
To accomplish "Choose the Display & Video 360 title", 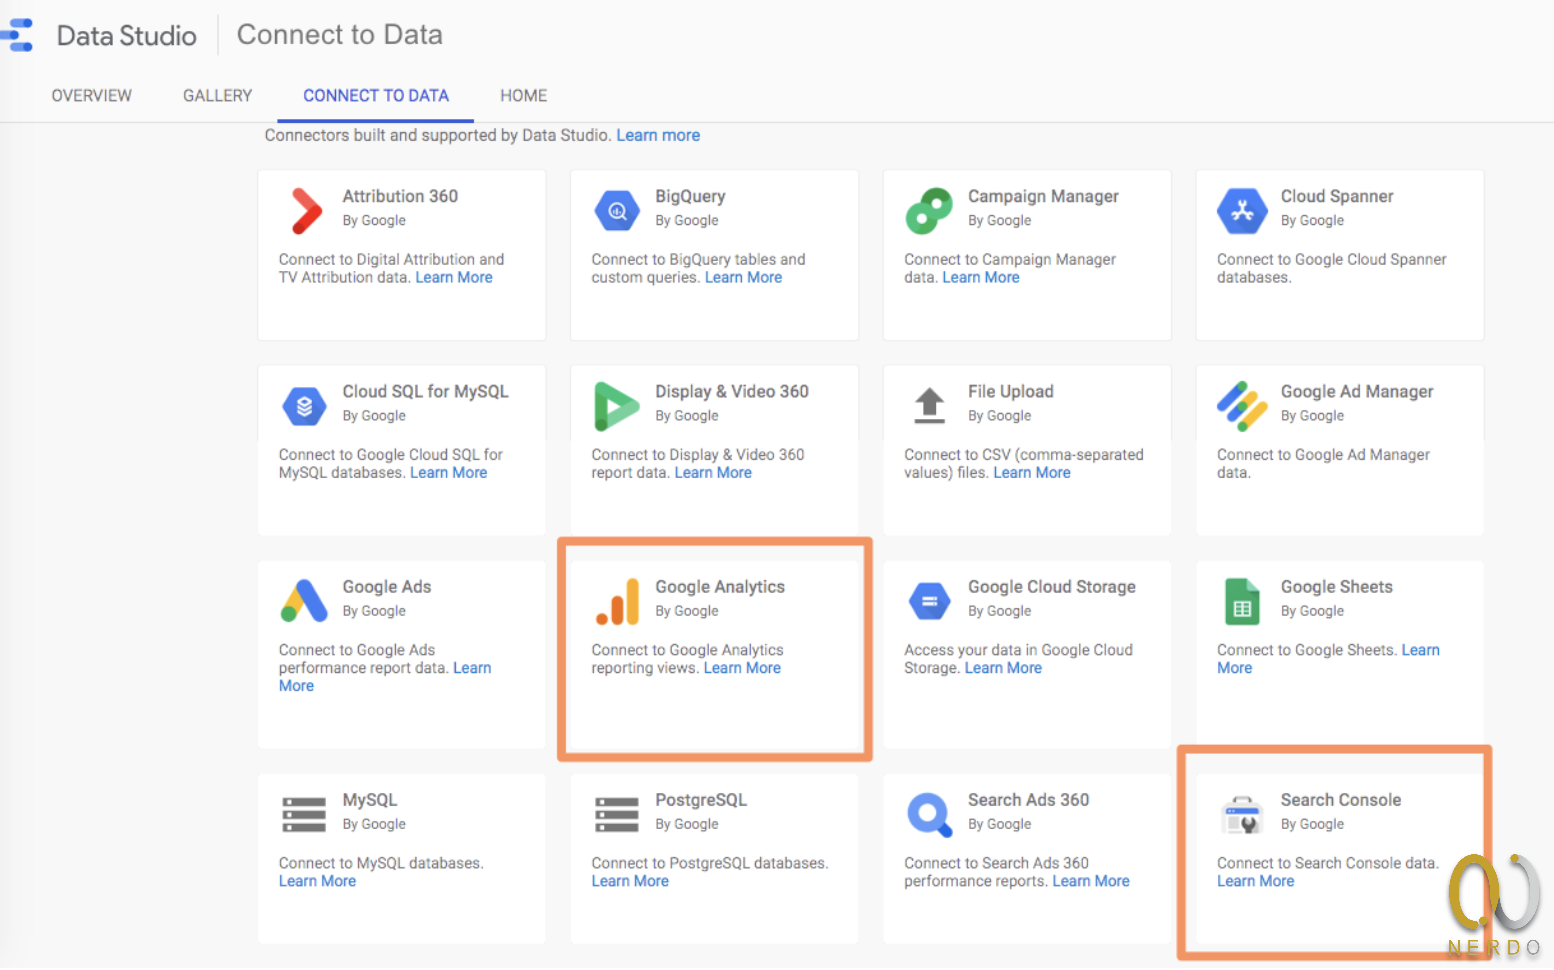I will [732, 391].
